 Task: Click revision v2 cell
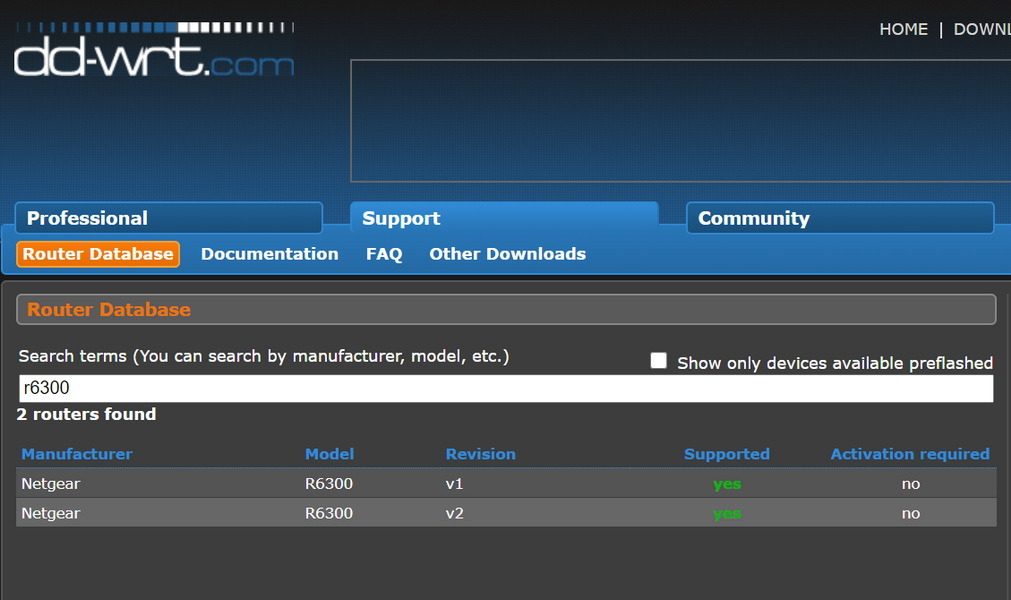[455, 513]
